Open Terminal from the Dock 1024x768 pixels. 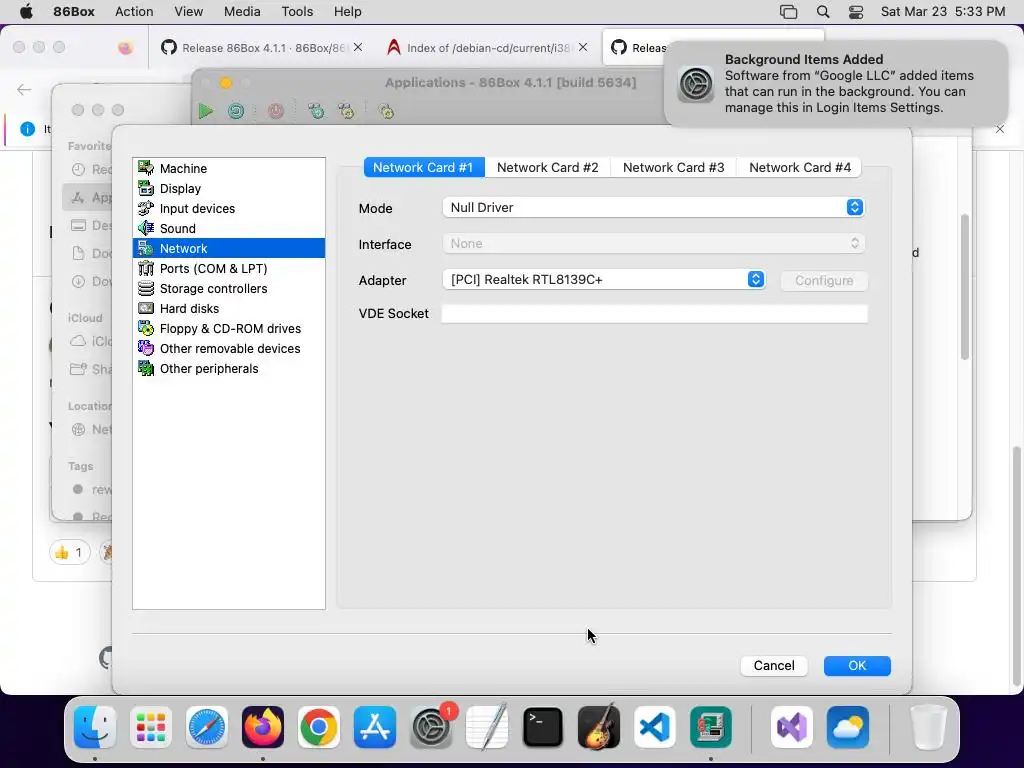click(x=543, y=727)
